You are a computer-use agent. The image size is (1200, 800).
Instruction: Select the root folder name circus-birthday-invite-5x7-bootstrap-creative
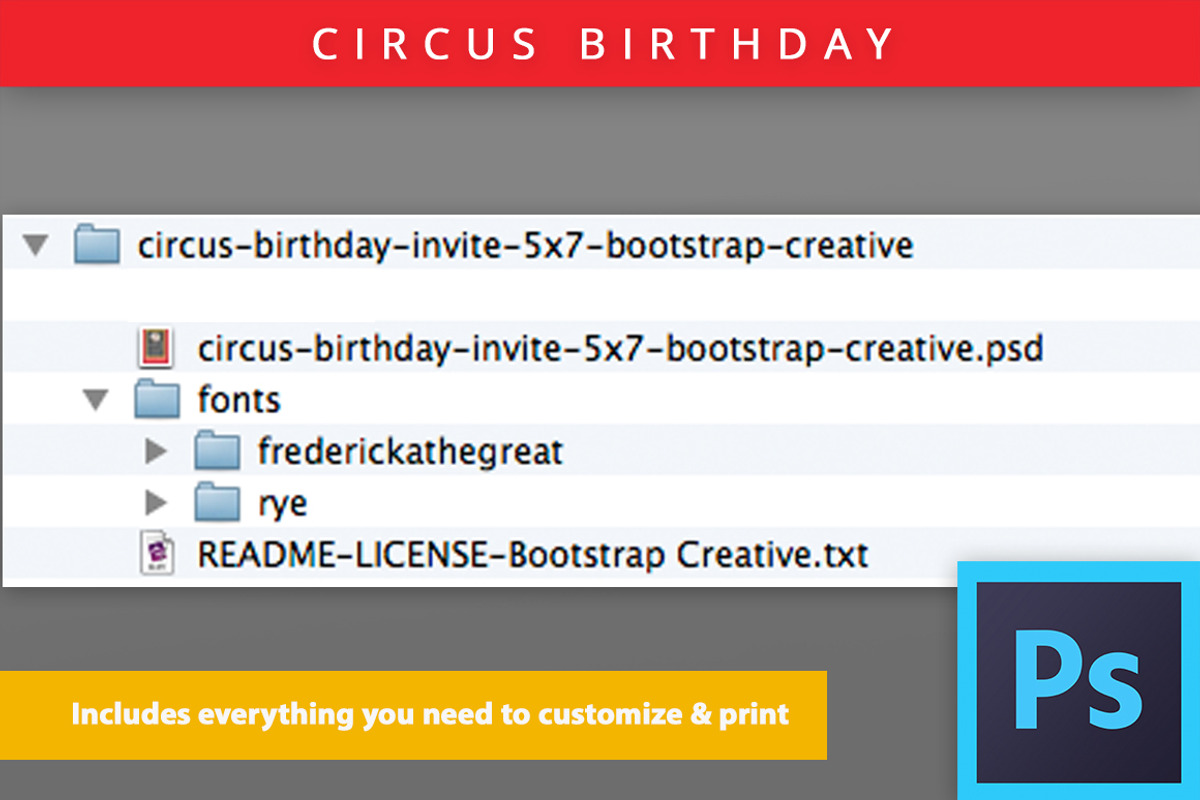tap(525, 245)
